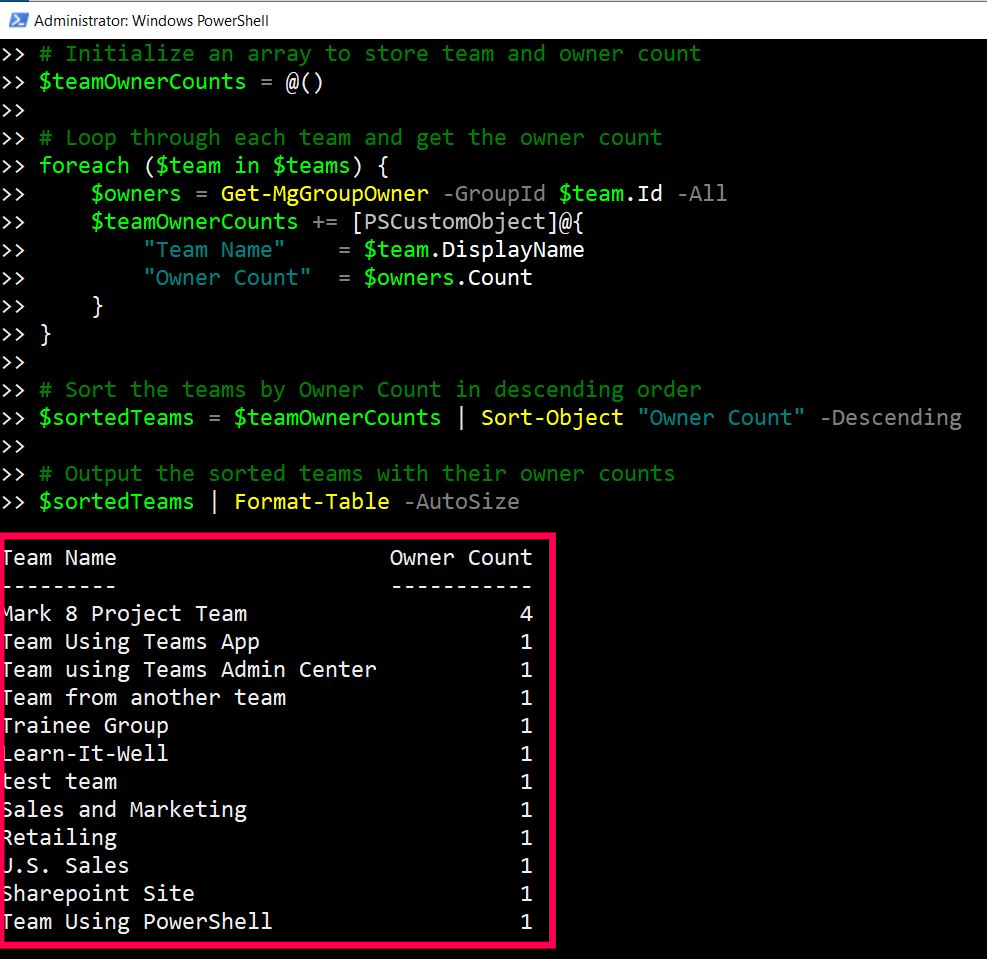Click the Owner Count column header in output
987x959 pixels.
(x=461, y=558)
